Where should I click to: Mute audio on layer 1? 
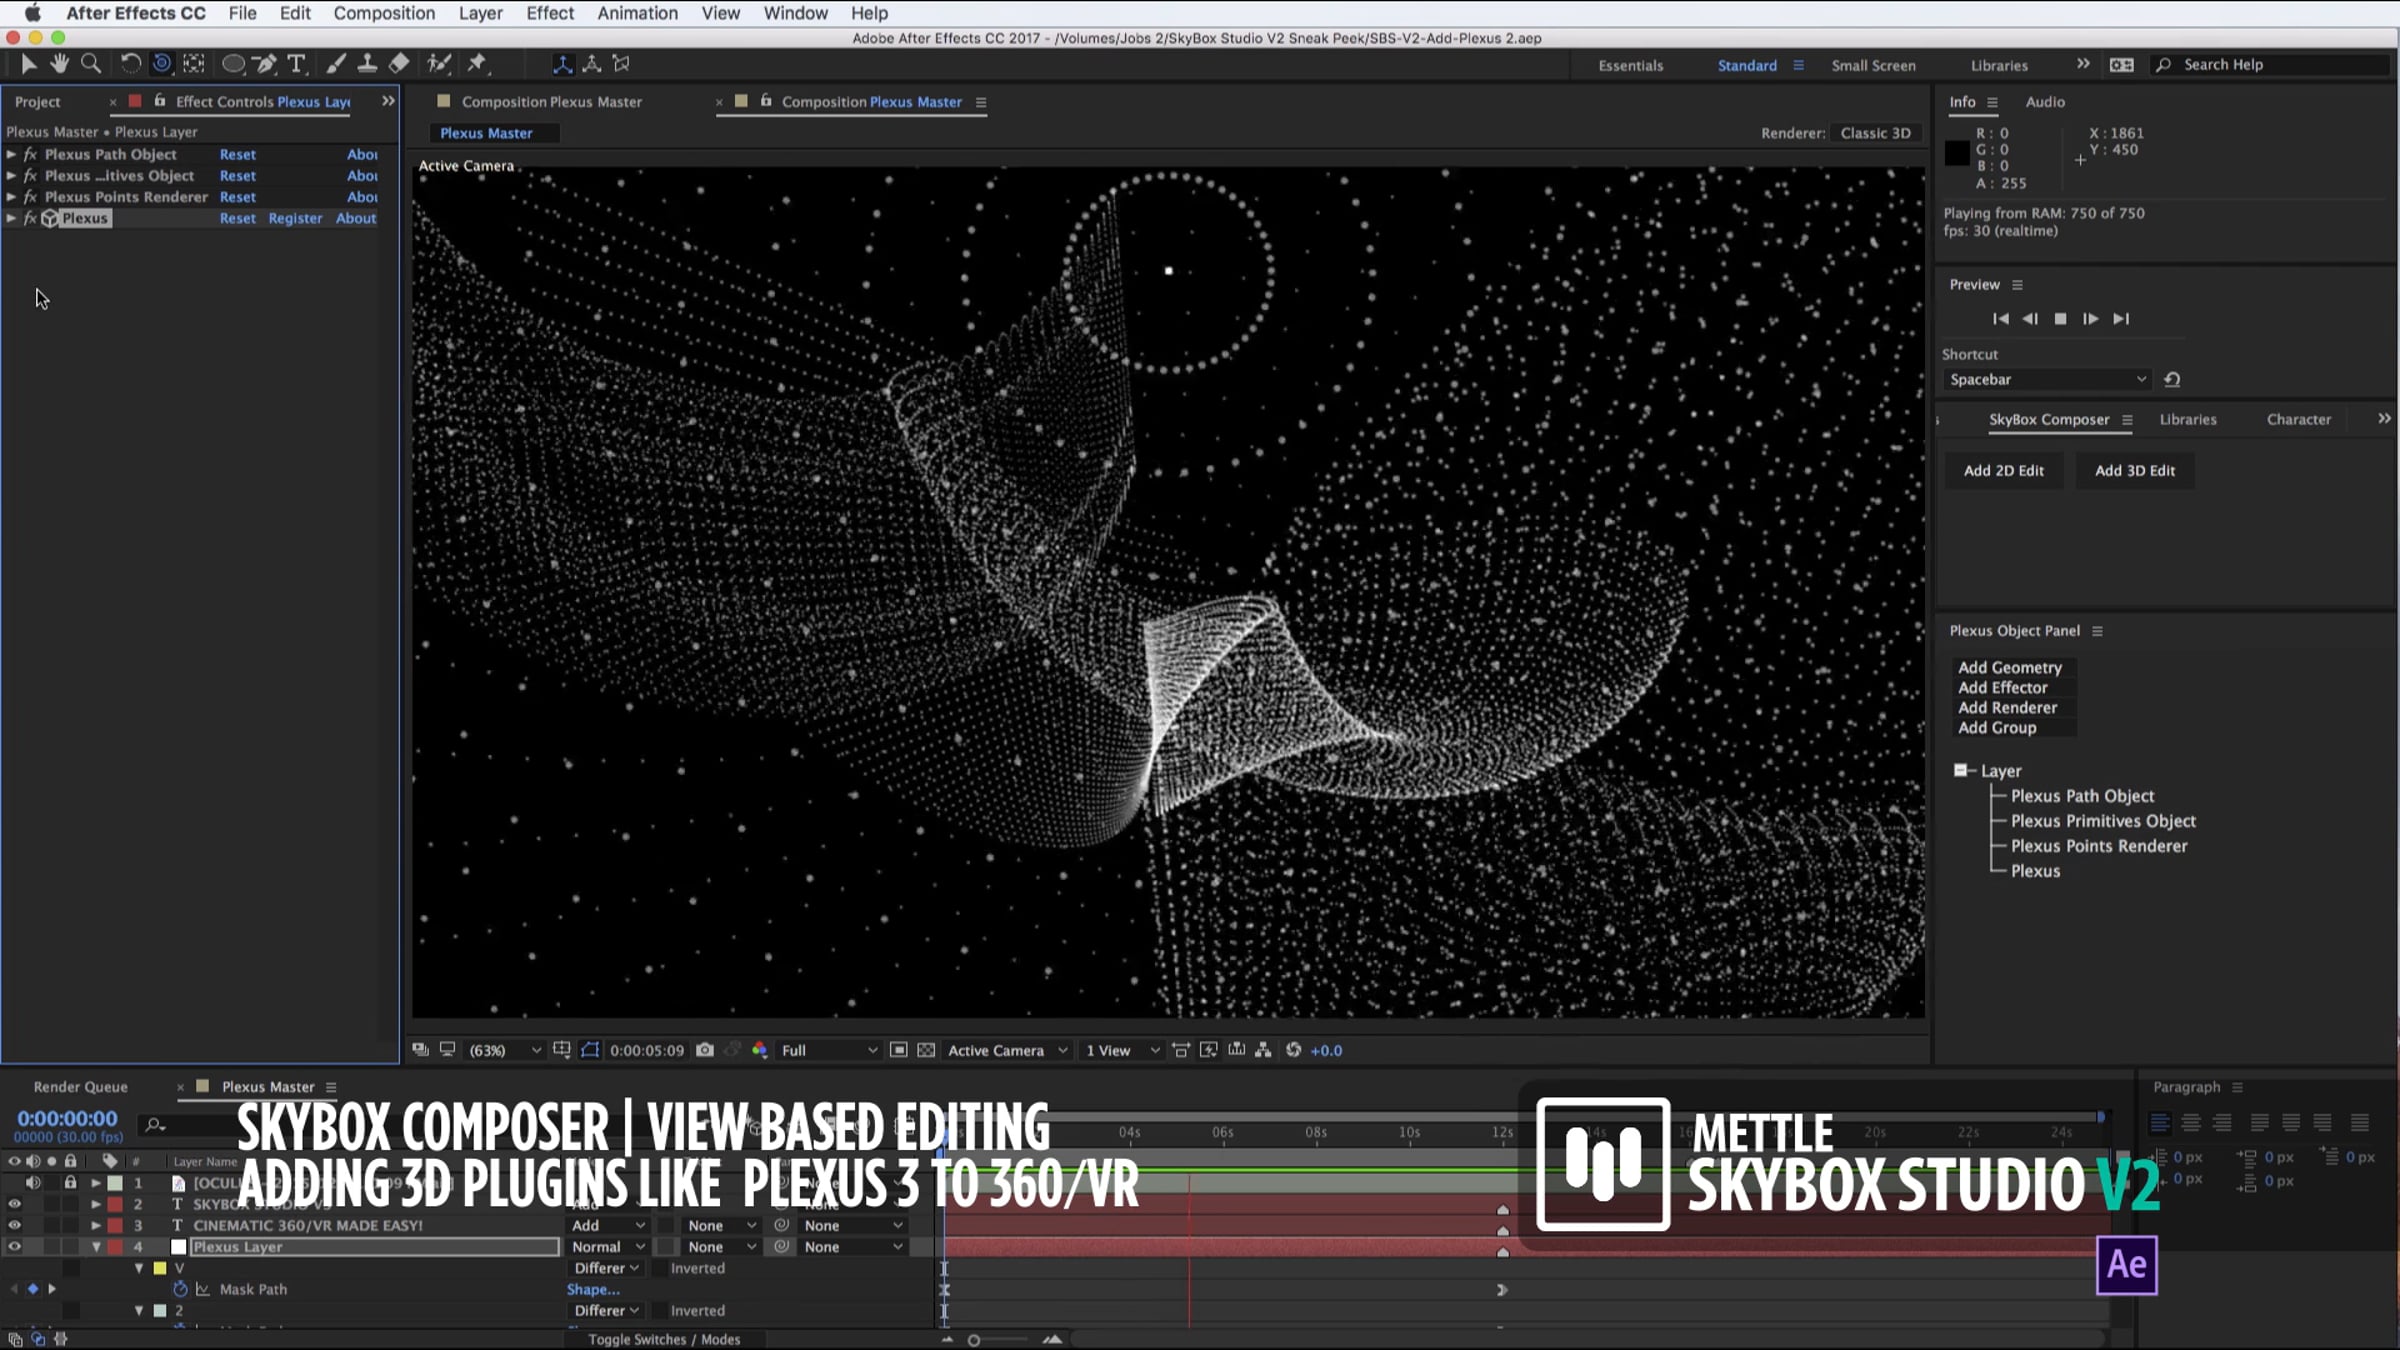(x=33, y=1183)
